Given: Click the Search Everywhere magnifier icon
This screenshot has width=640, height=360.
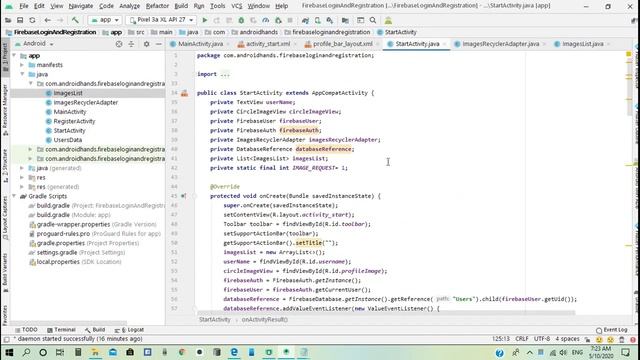Looking at the screenshot, I should tap(373, 20).
